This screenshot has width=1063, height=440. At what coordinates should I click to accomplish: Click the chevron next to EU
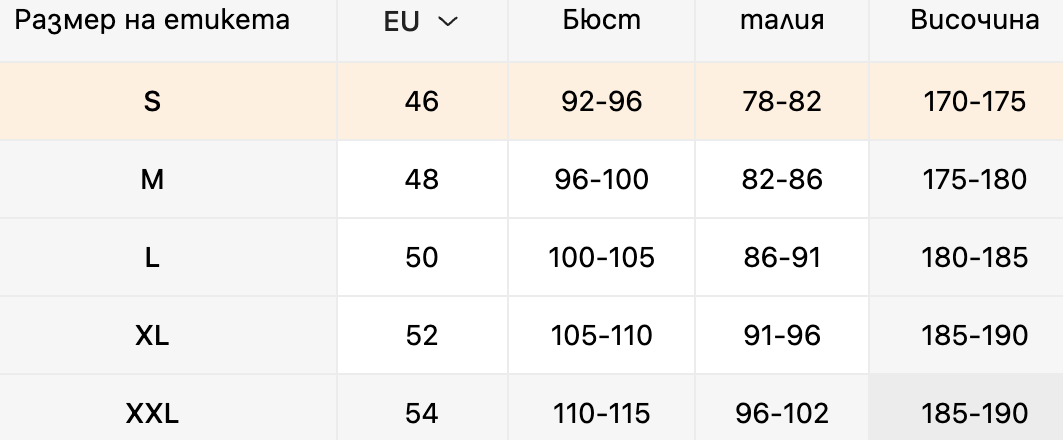448,22
